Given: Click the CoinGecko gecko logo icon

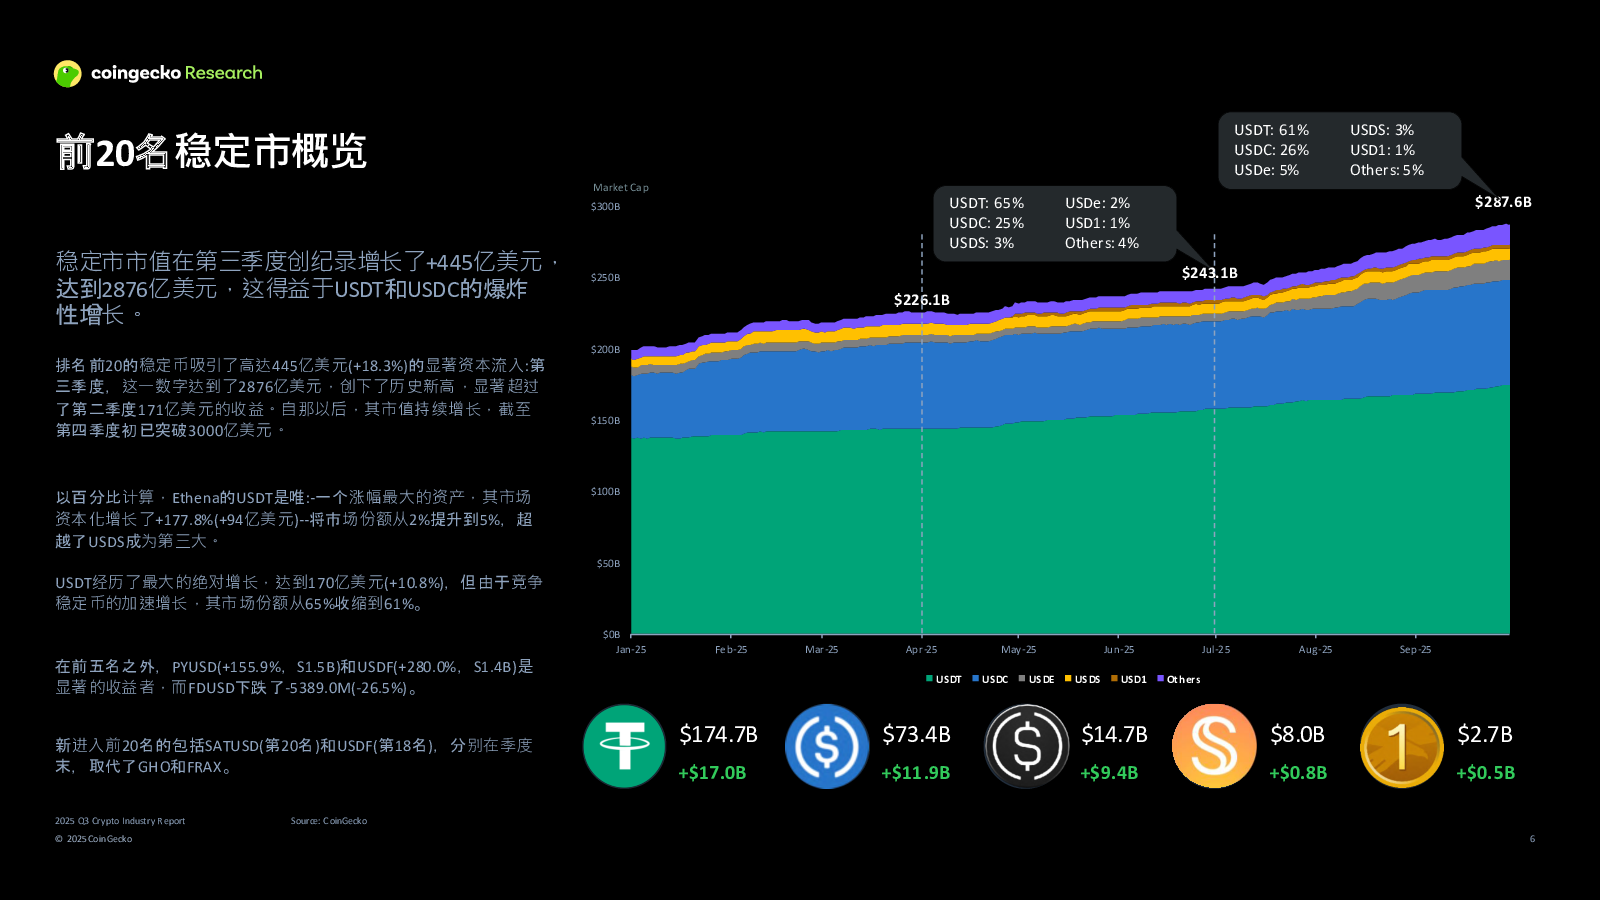Looking at the screenshot, I should tap(67, 74).
